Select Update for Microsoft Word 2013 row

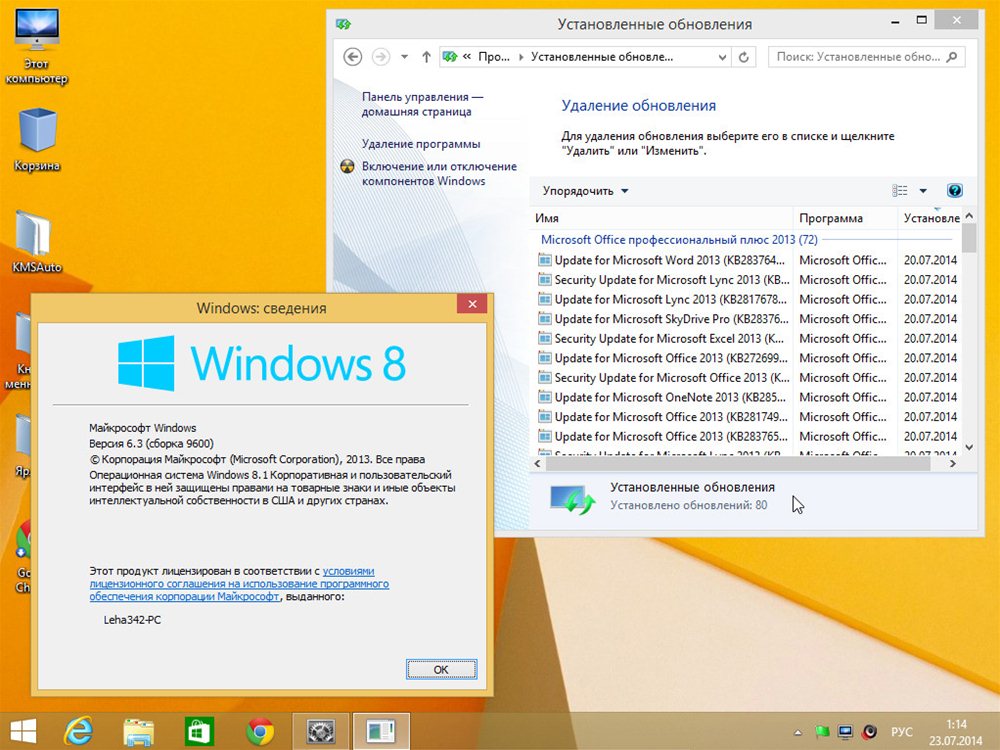click(746, 260)
